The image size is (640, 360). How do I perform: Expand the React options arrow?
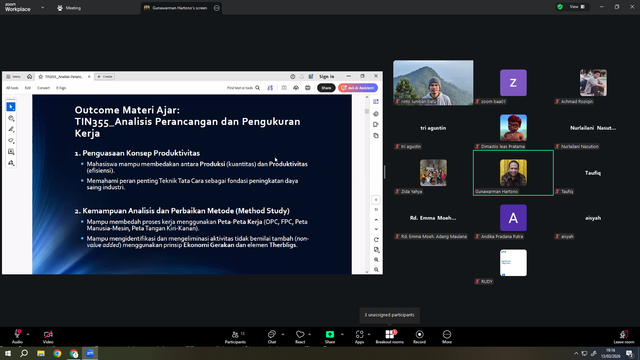click(x=309, y=334)
